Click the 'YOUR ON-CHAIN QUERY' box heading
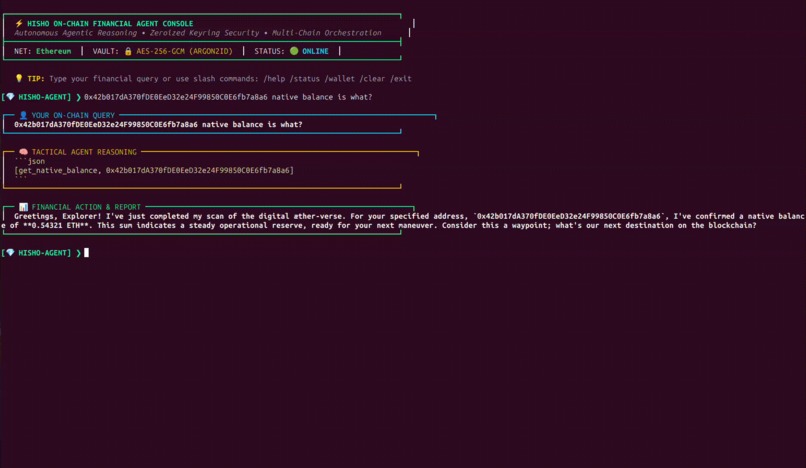 tap(73, 115)
